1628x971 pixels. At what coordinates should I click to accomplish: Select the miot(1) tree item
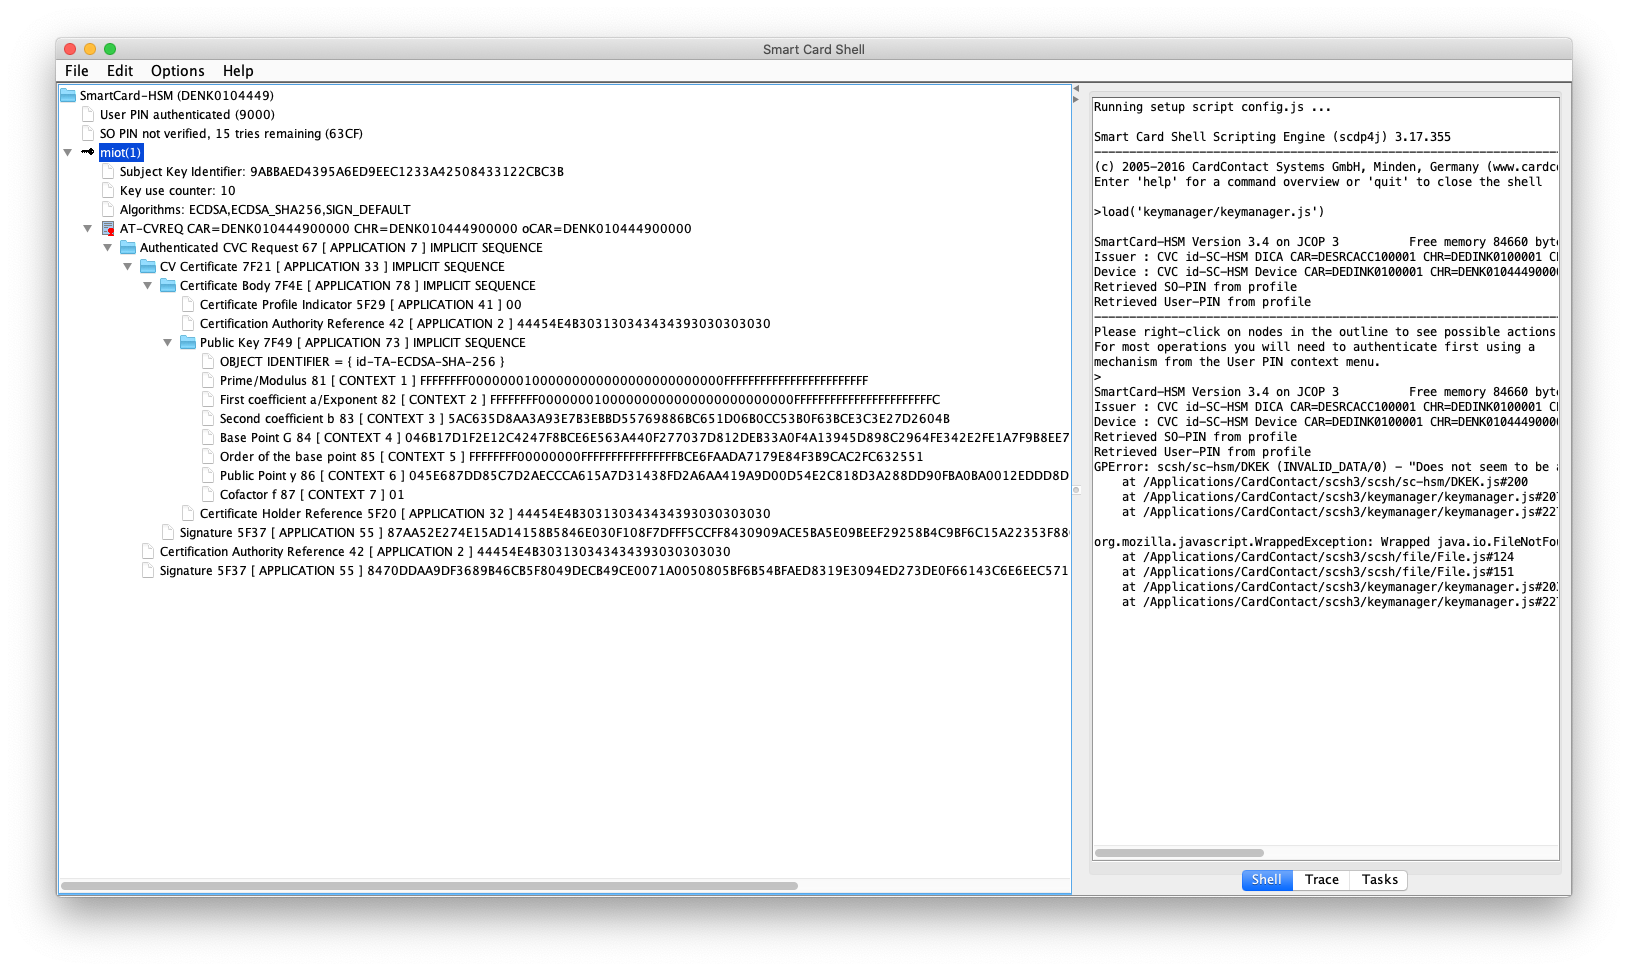coord(120,152)
